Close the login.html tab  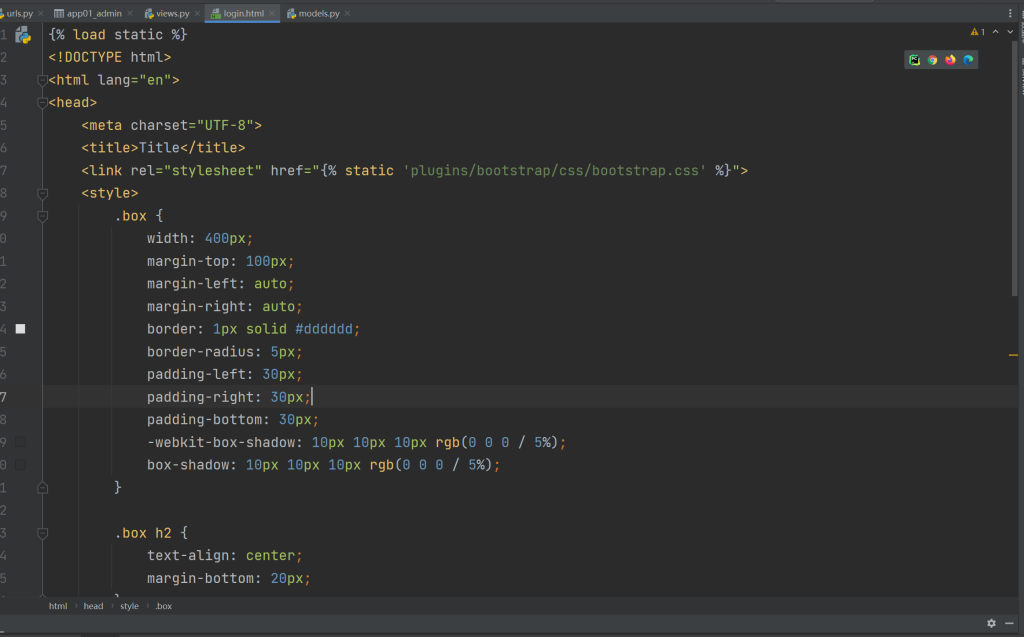(273, 14)
